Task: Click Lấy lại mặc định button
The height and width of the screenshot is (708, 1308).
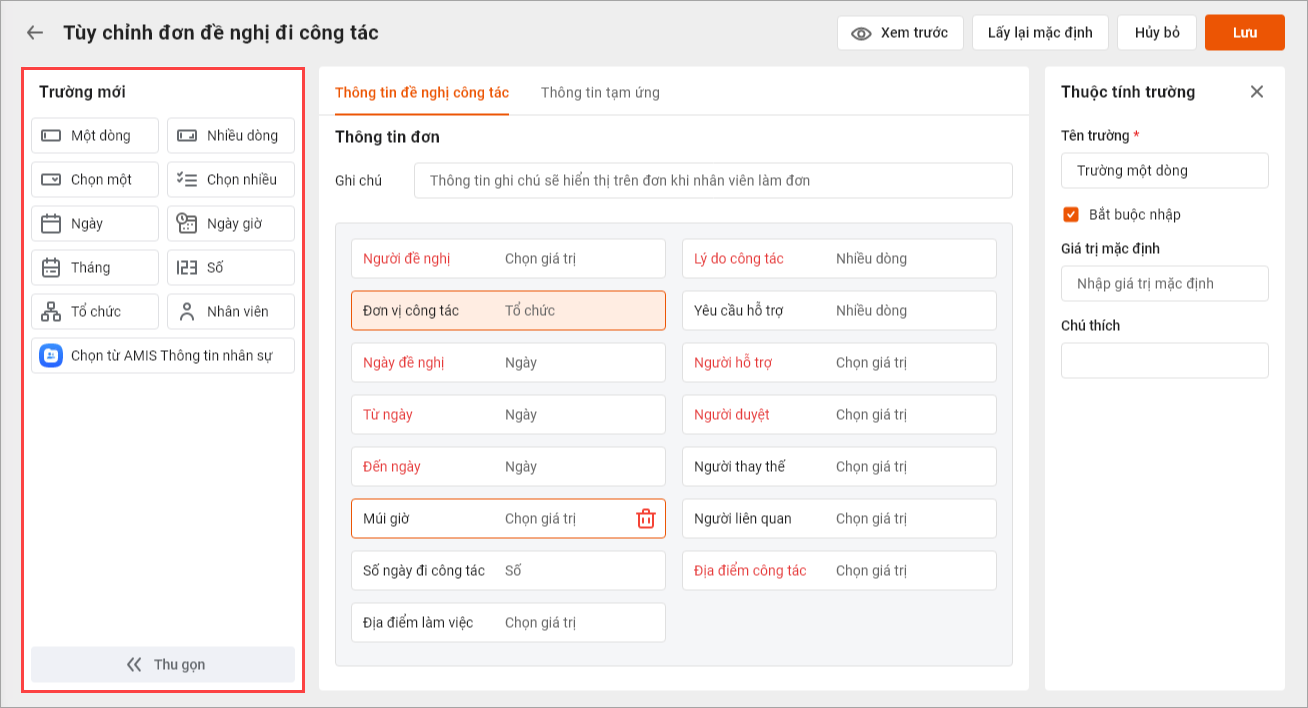Action: coord(1040,33)
